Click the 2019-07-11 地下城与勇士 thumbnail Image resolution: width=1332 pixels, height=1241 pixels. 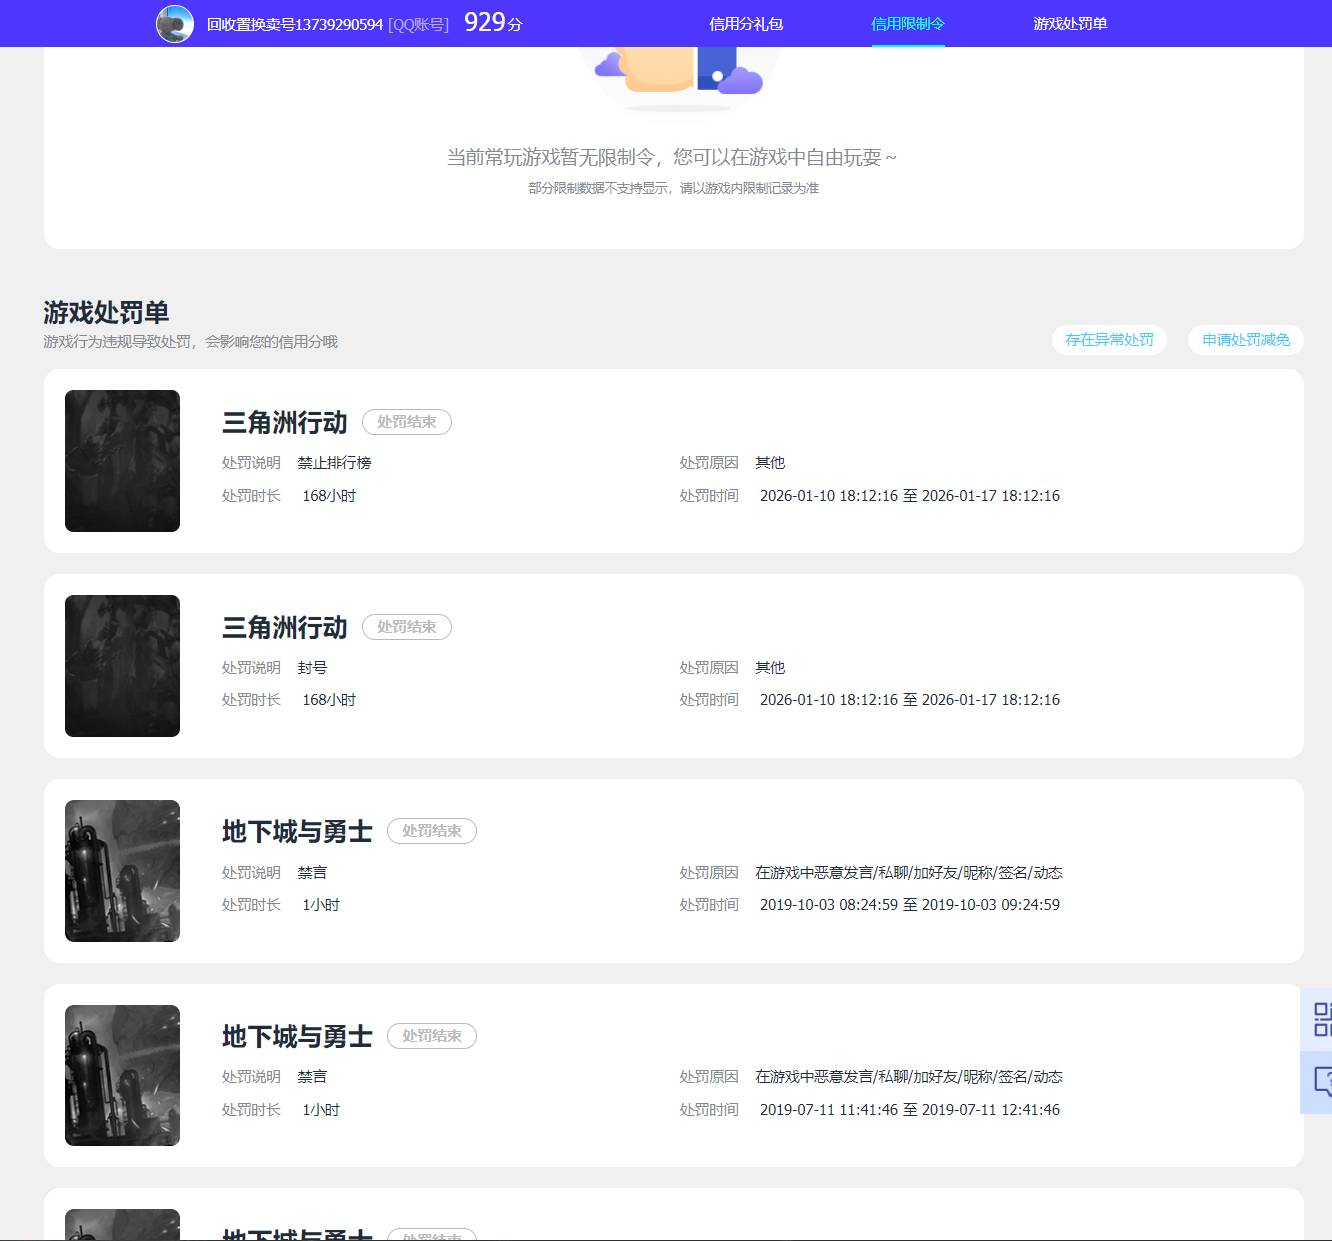click(122, 1075)
